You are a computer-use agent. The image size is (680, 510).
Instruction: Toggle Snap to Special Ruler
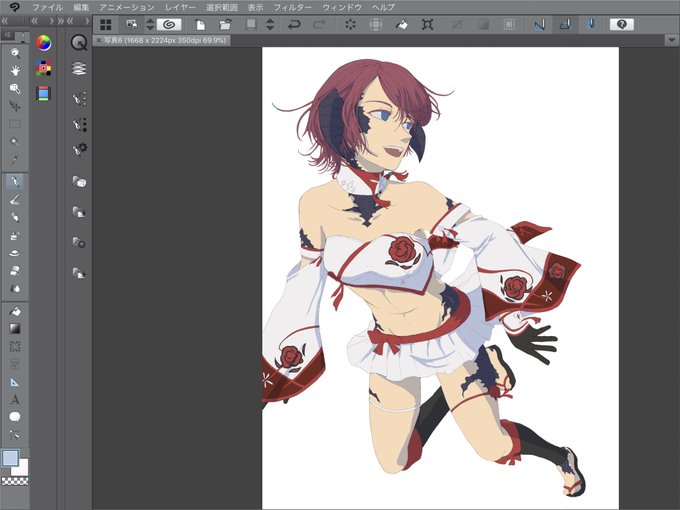tap(565, 25)
